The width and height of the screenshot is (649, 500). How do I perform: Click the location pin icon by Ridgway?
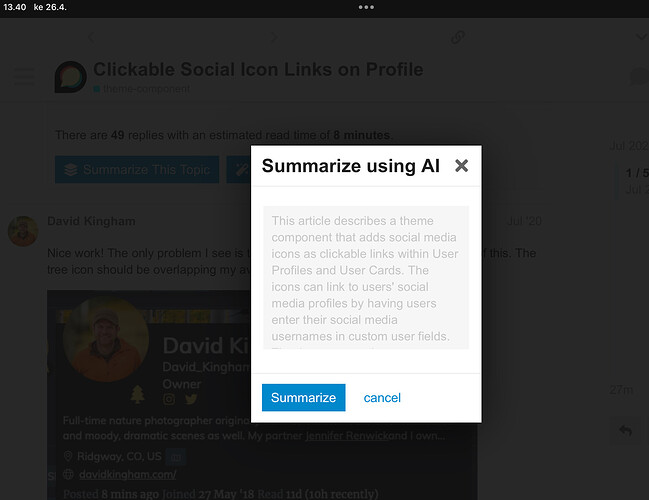(68, 456)
